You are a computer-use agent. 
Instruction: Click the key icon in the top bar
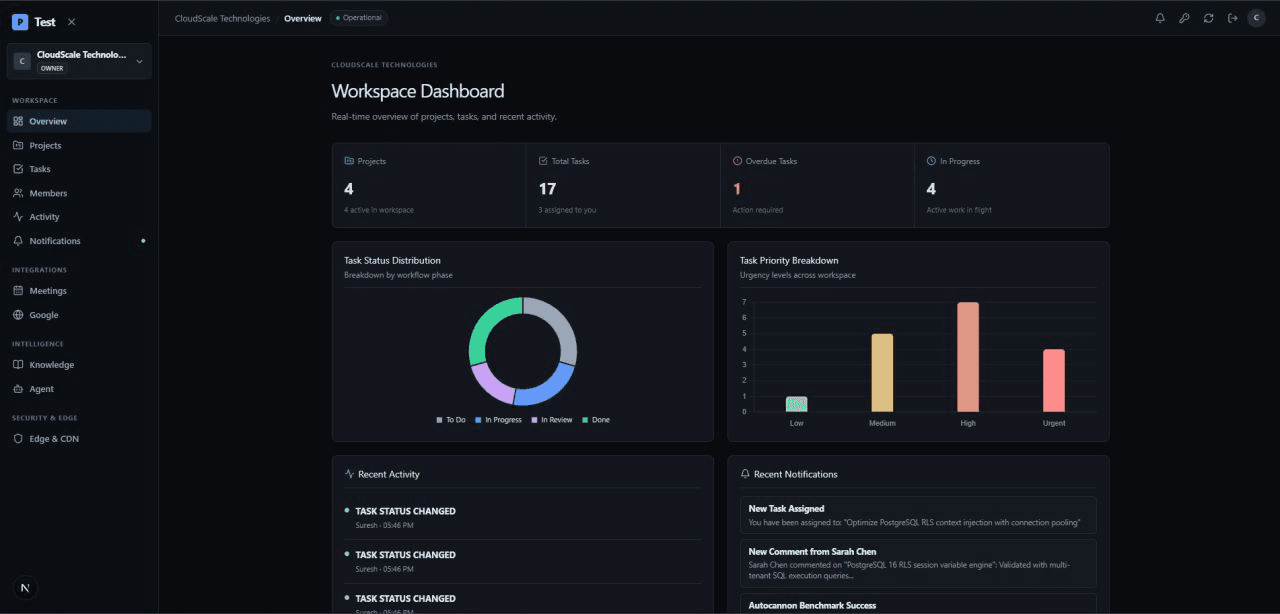tap(1184, 18)
